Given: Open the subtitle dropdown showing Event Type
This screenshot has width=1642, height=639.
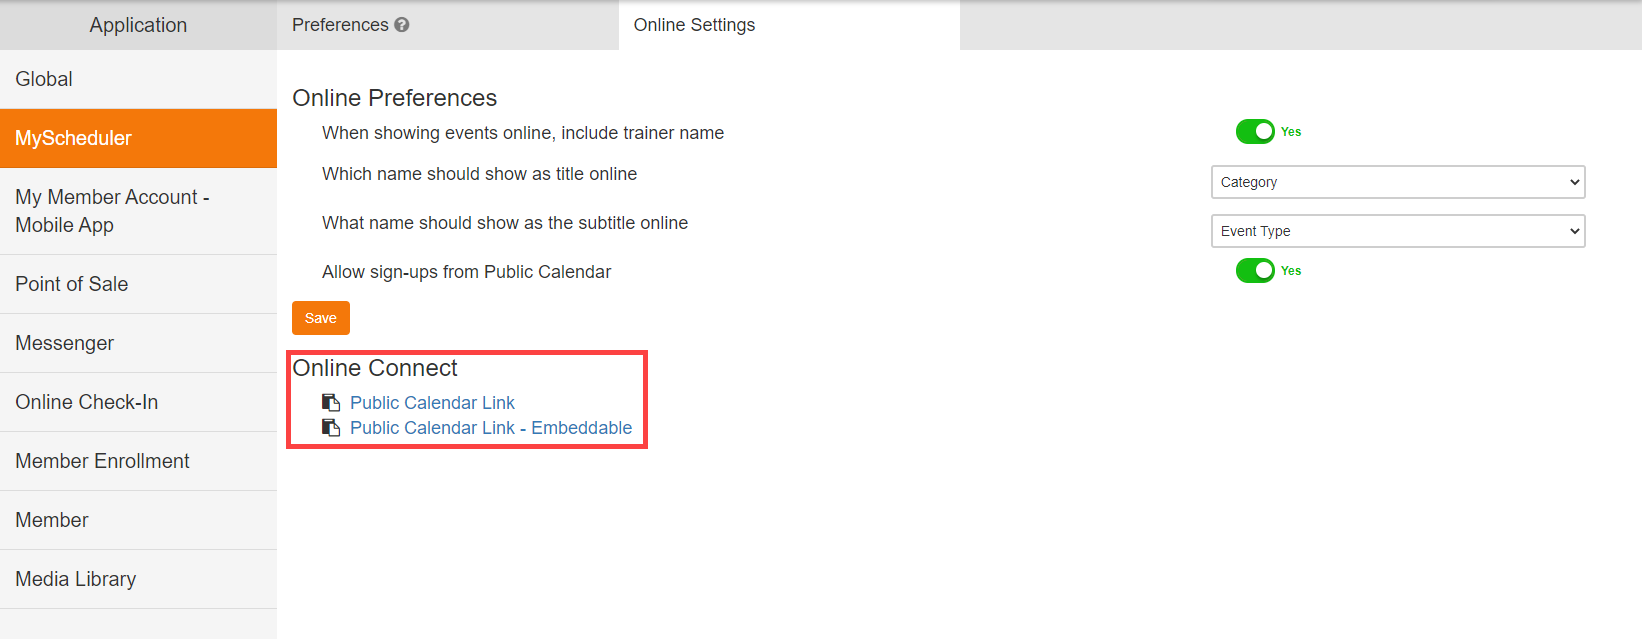Looking at the screenshot, I should 1398,231.
